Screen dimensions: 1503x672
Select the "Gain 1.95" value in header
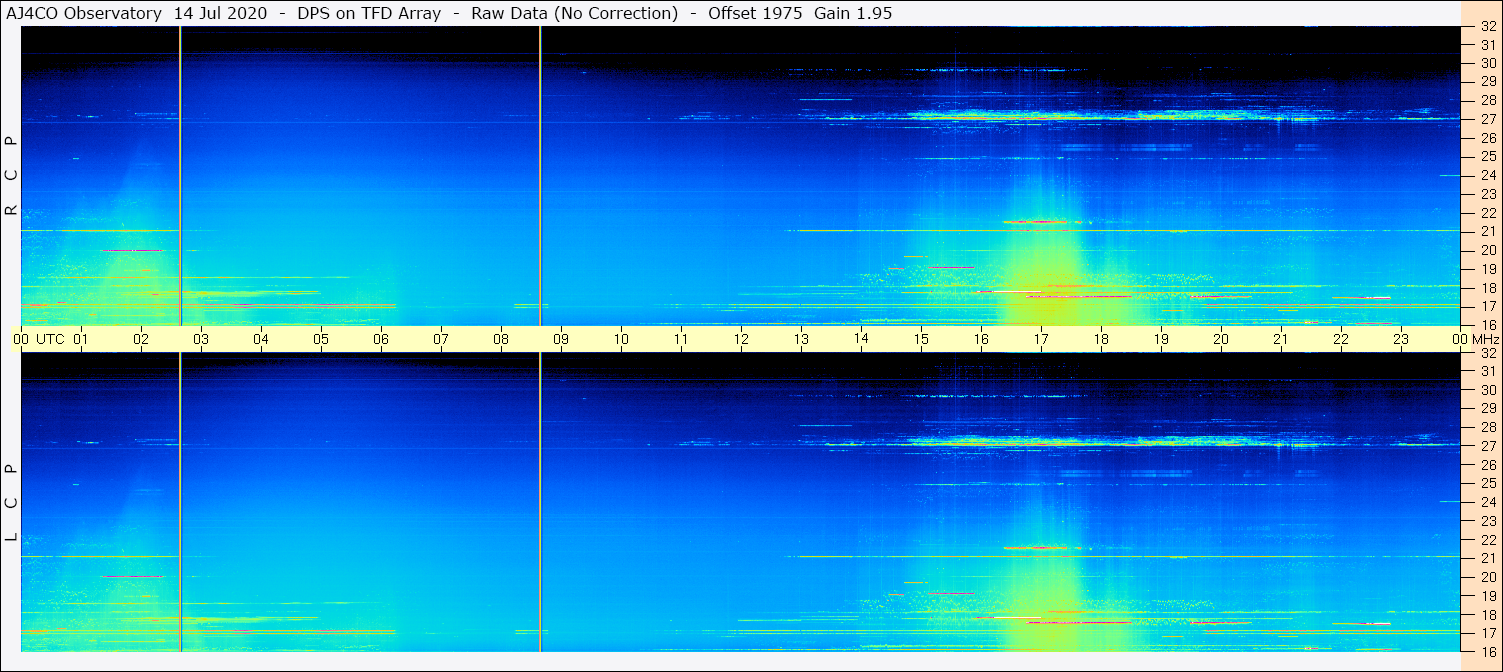pyautogui.click(x=853, y=13)
